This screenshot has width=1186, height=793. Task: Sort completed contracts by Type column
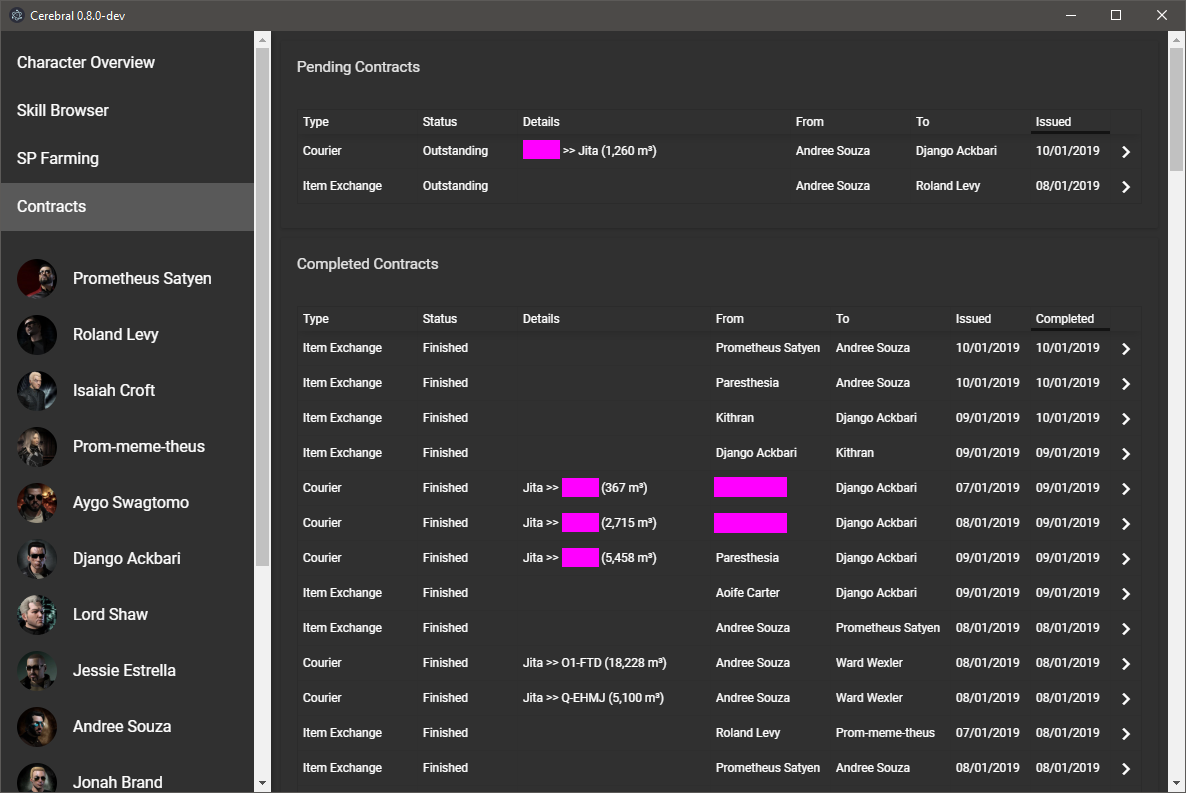click(315, 319)
